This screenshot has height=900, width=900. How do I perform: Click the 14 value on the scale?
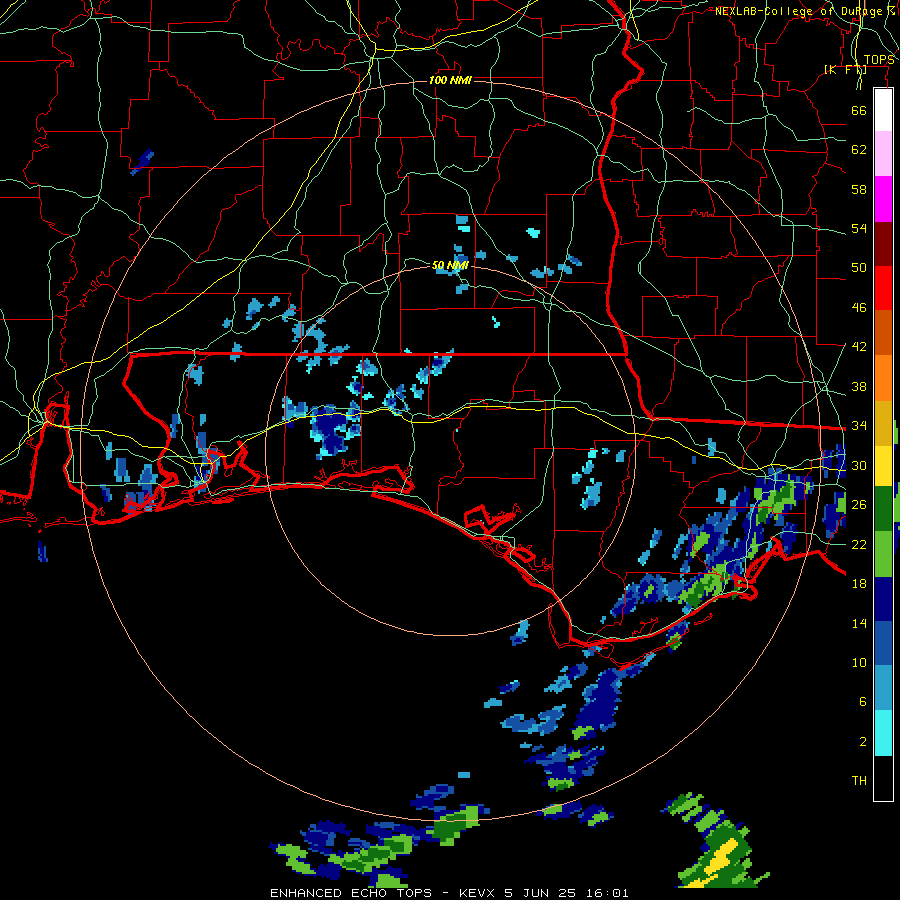(x=859, y=623)
